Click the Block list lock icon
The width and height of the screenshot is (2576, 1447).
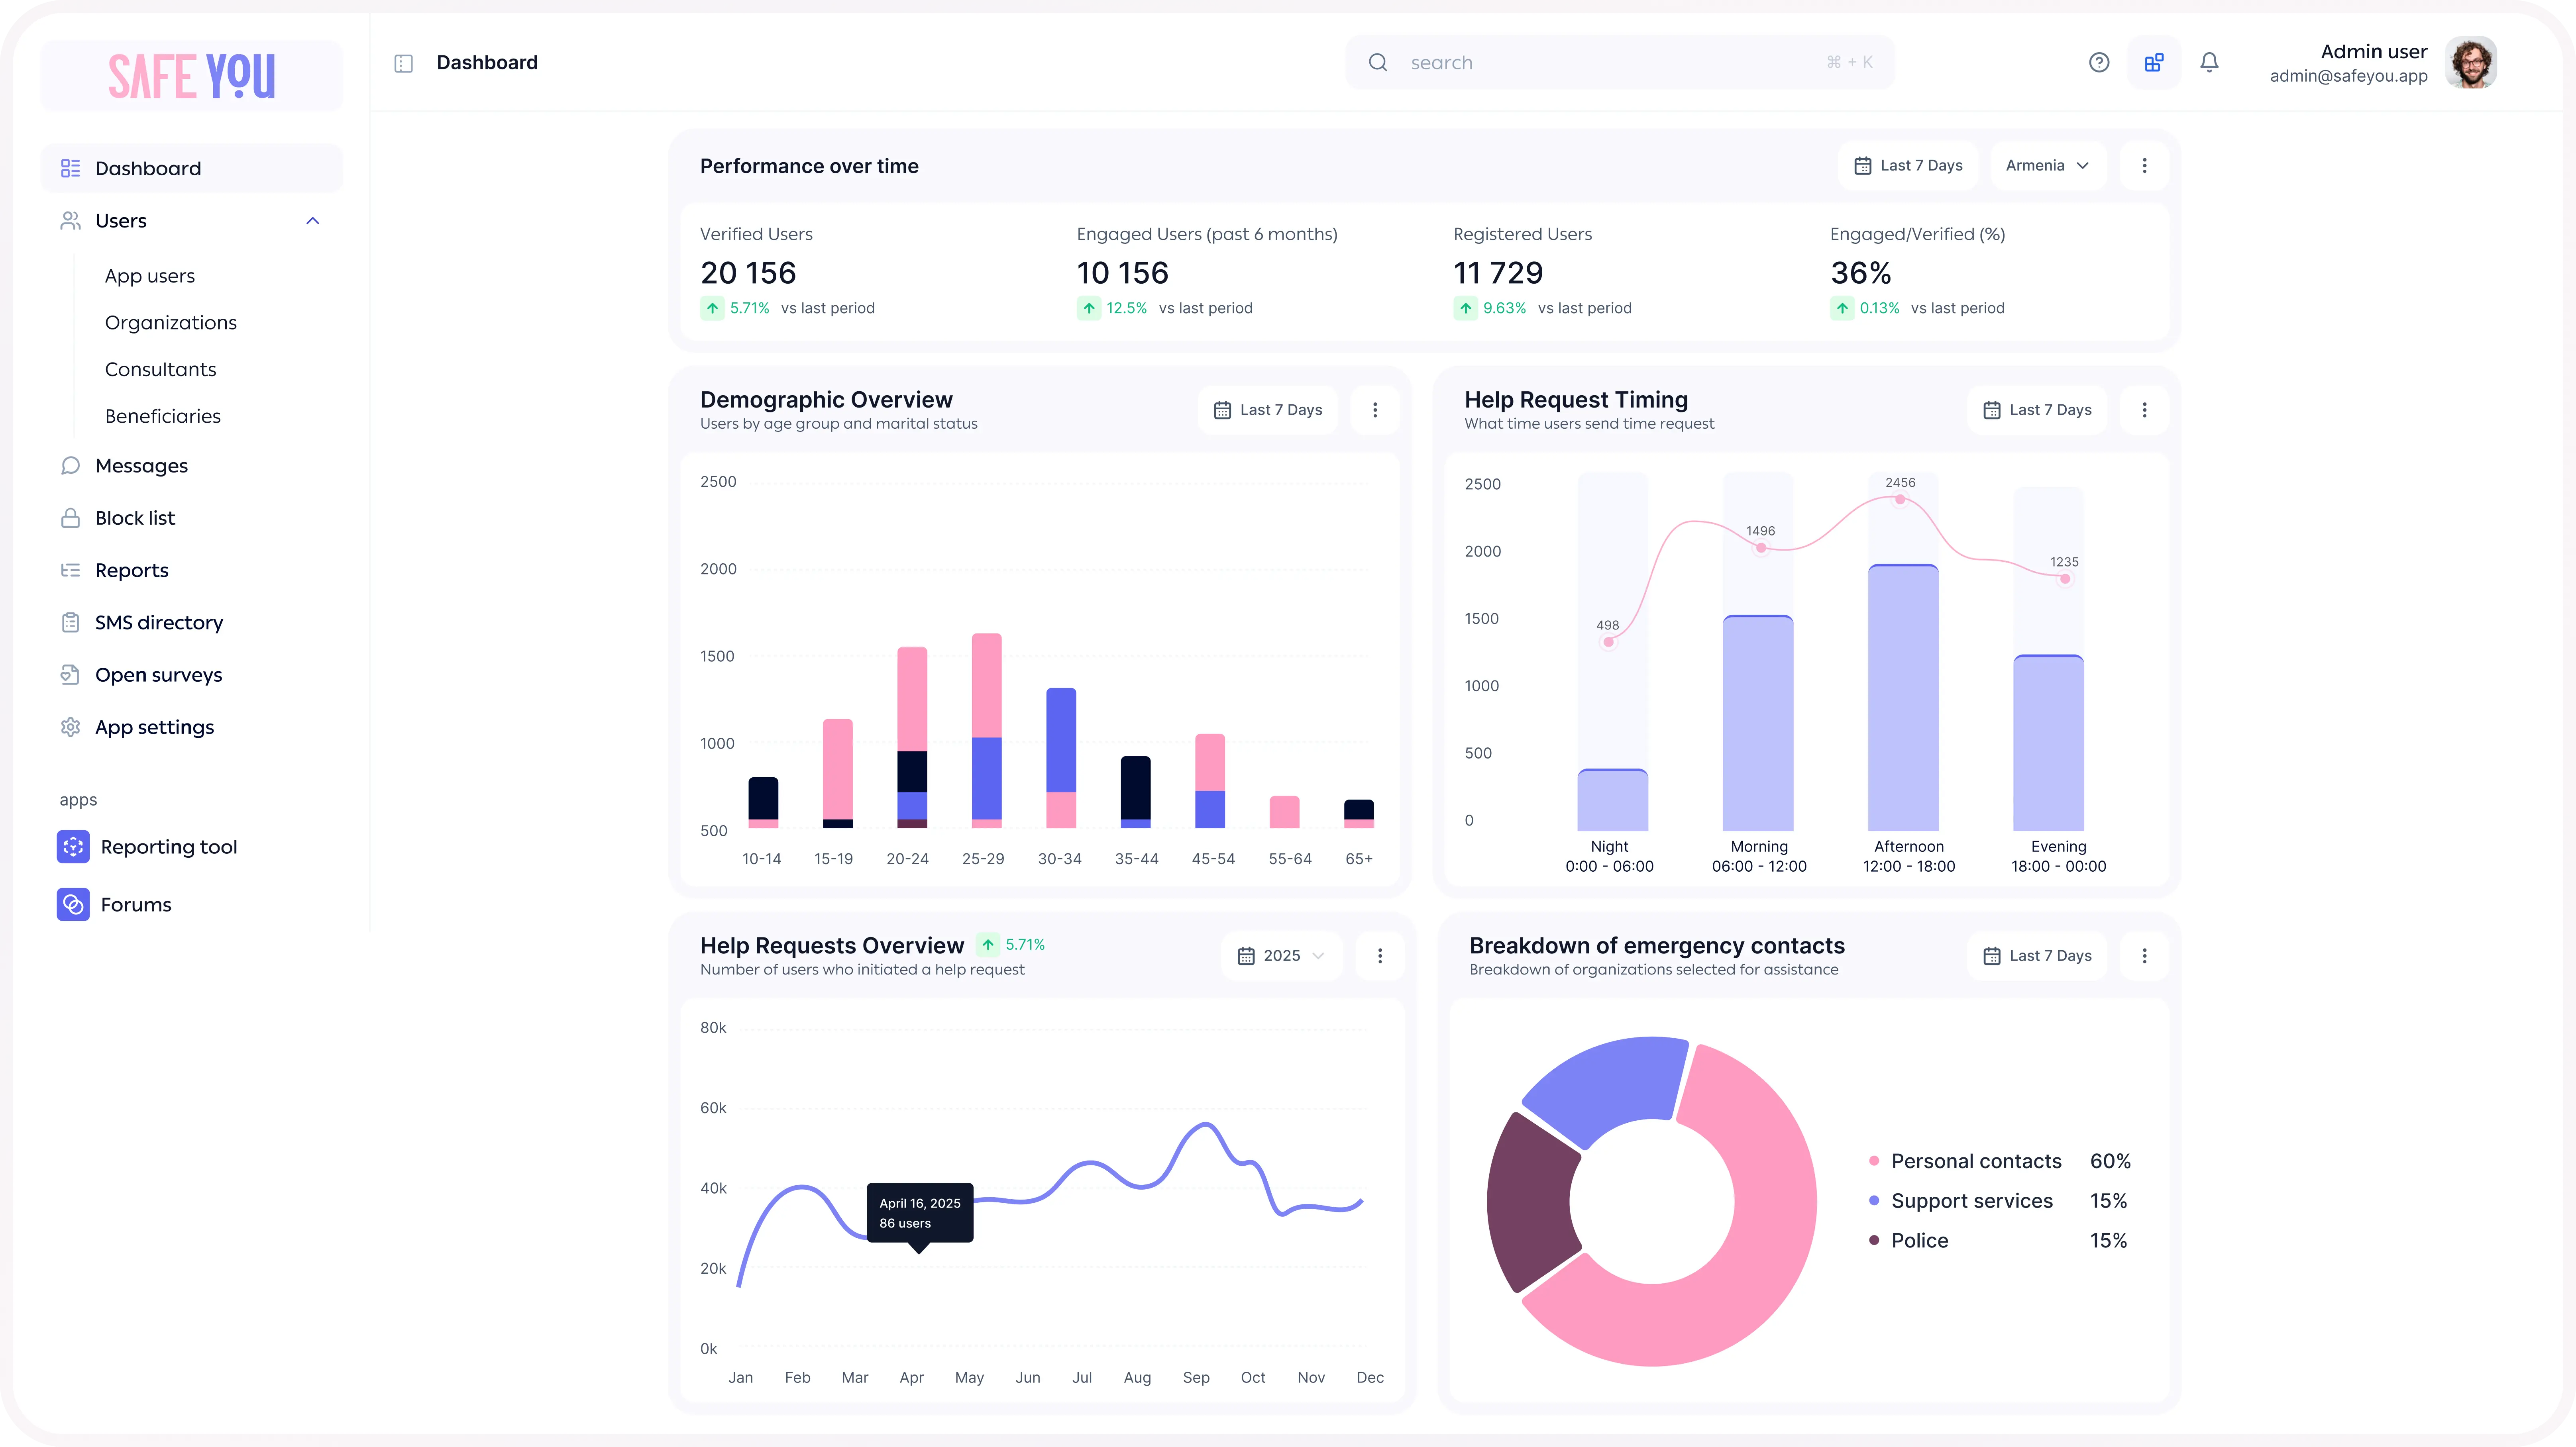tap(70, 518)
